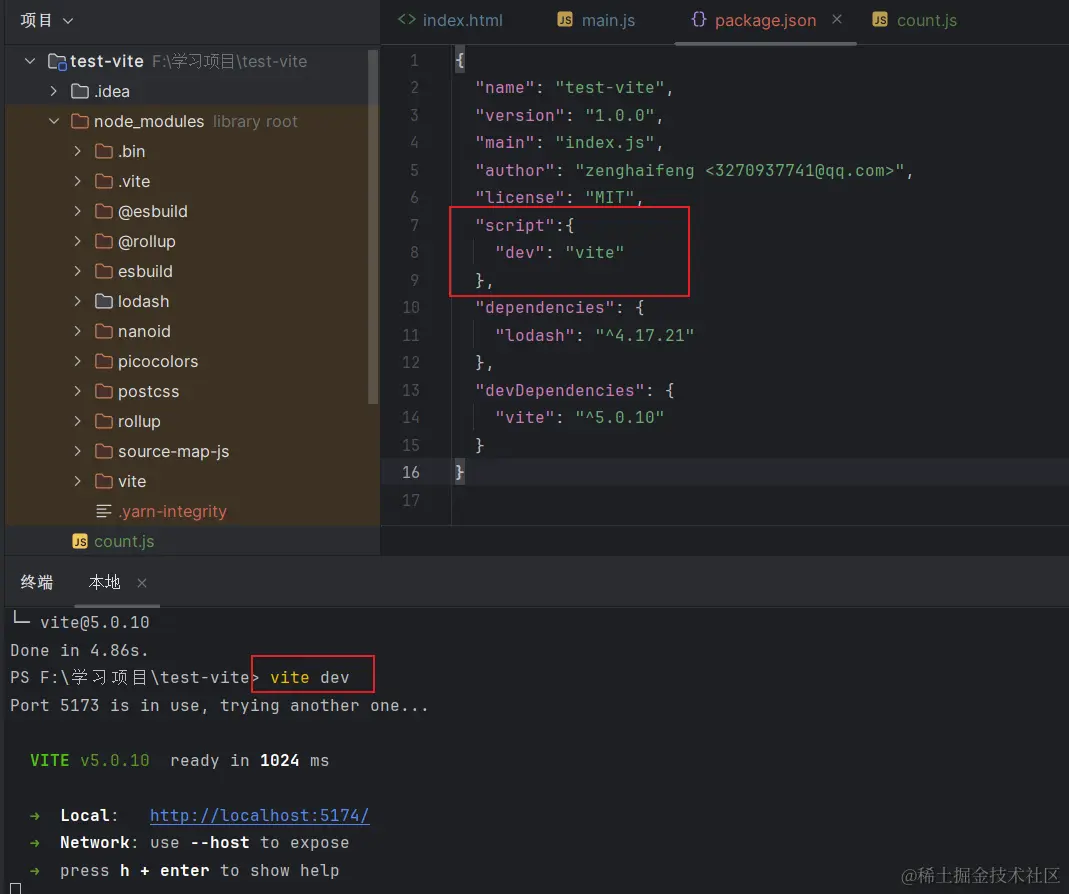Click the node_modules folder icon
Screen dimensions: 1069x894
click(80, 121)
